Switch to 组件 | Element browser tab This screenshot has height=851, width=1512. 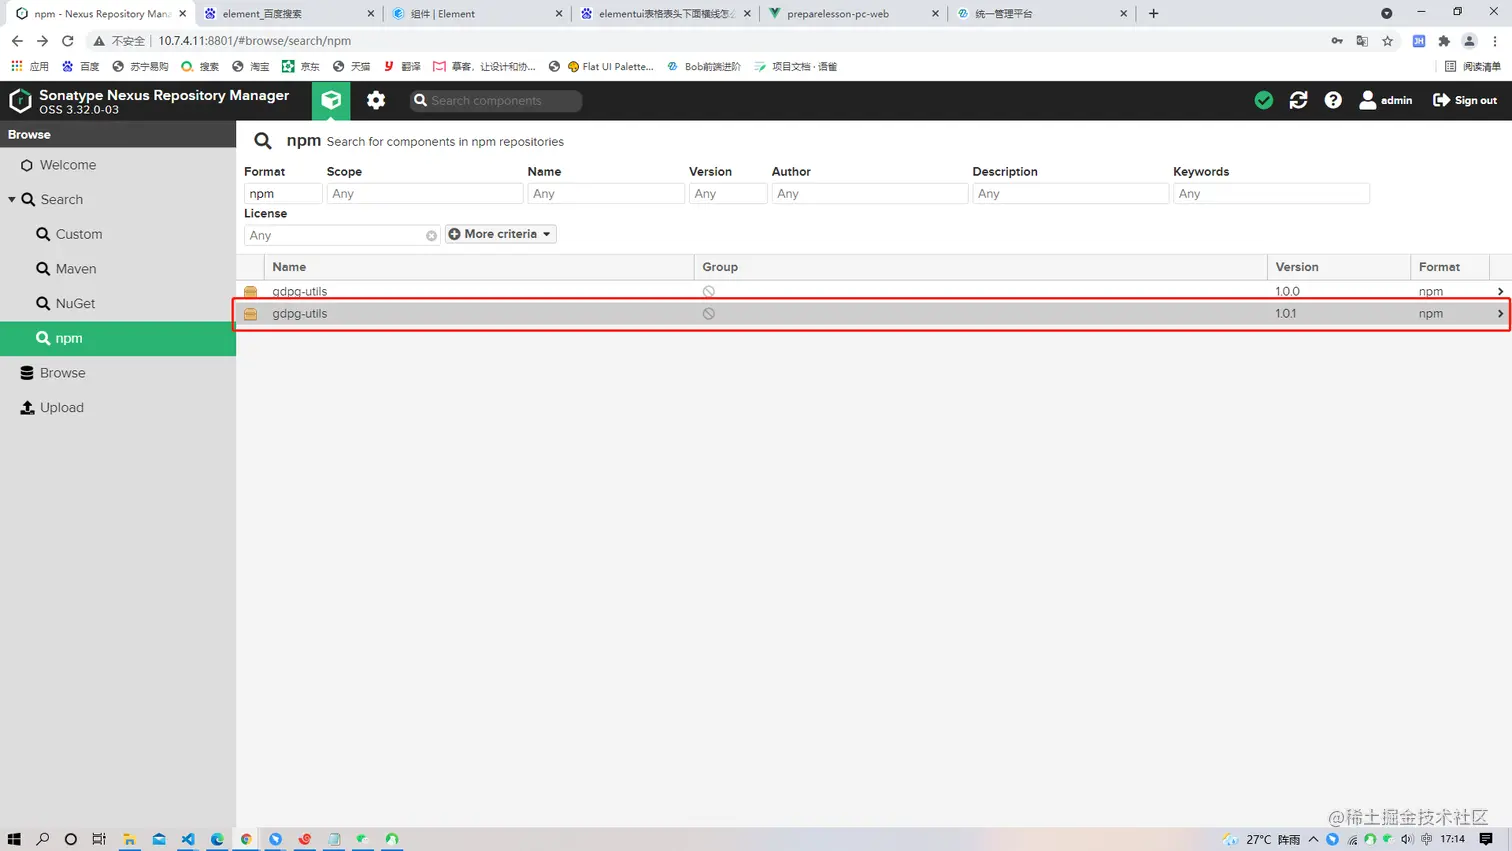click(x=476, y=14)
